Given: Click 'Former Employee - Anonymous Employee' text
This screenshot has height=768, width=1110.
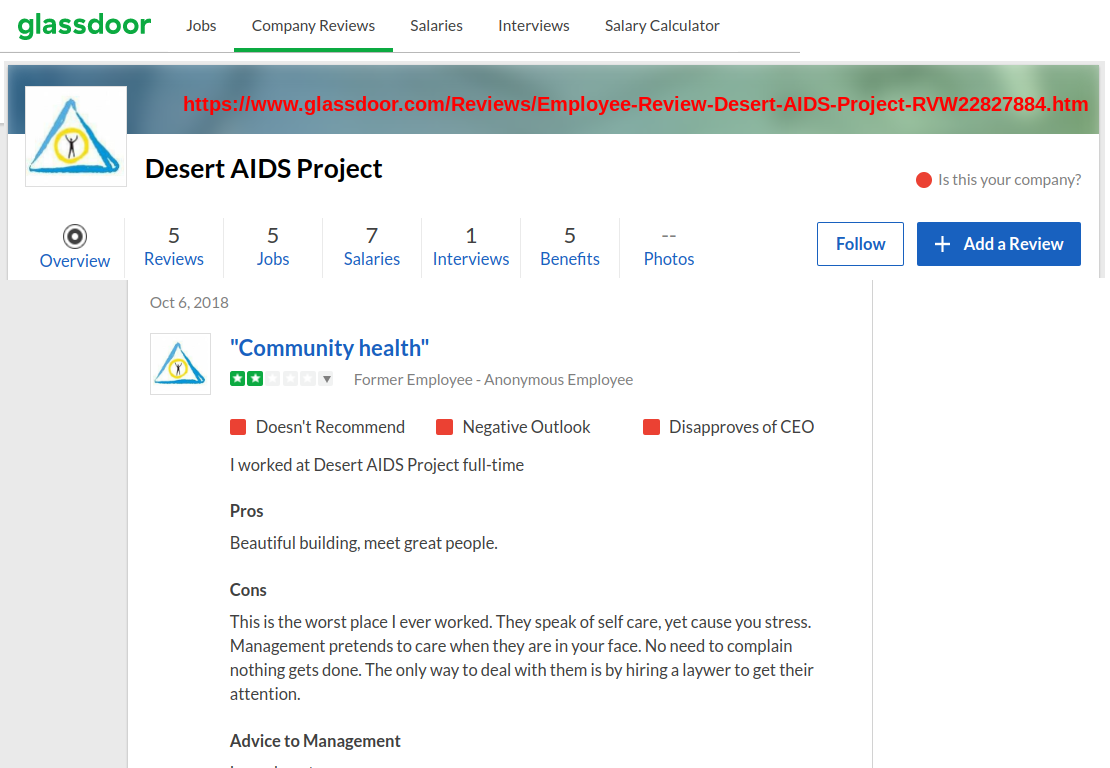Looking at the screenshot, I should click(x=493, y=380).
